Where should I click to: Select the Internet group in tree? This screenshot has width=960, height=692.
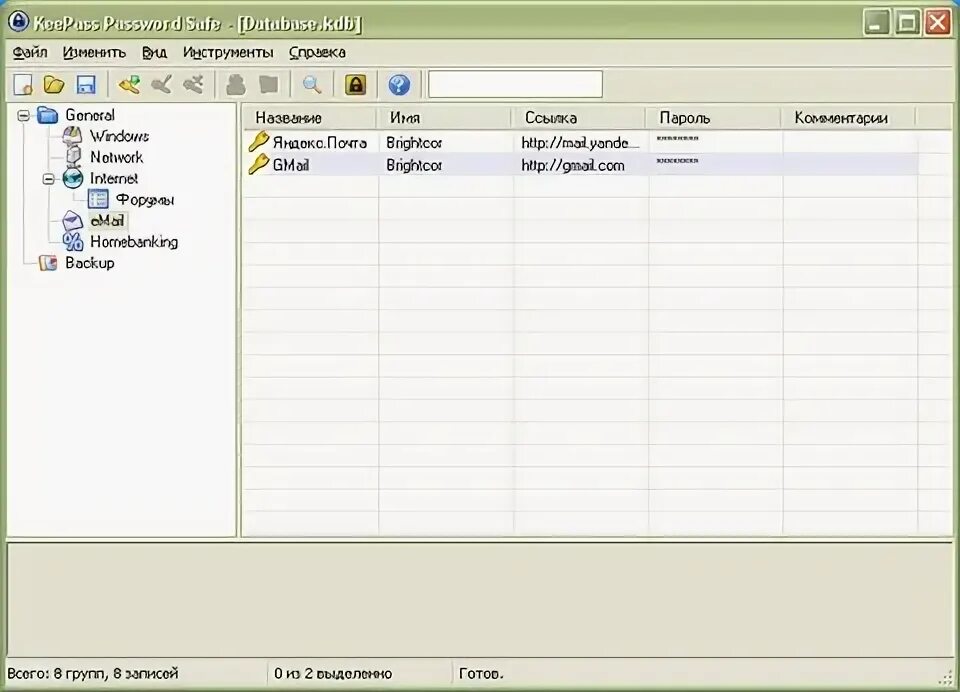[x=114, y=178]
